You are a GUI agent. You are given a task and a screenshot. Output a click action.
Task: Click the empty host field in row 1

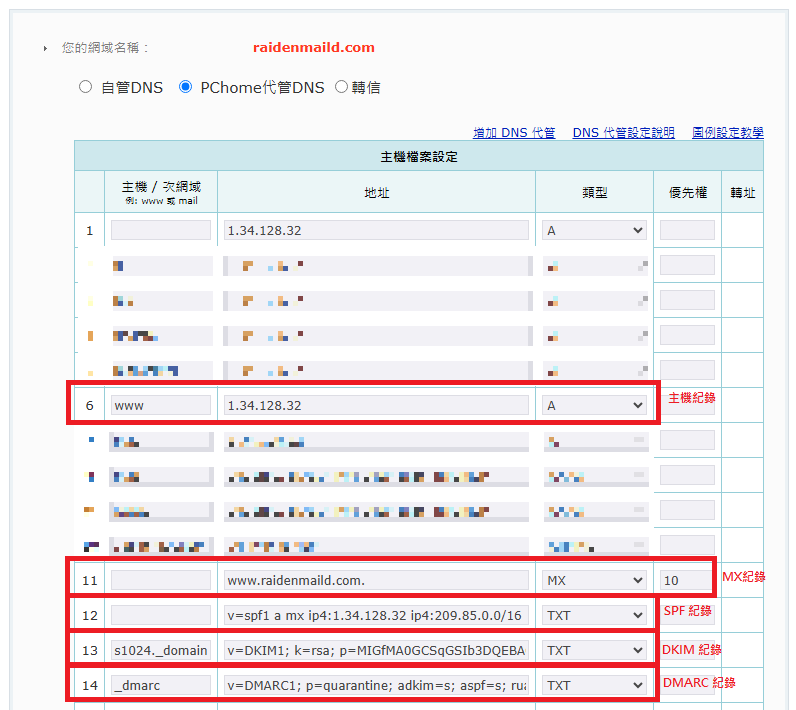pos(161,230)
